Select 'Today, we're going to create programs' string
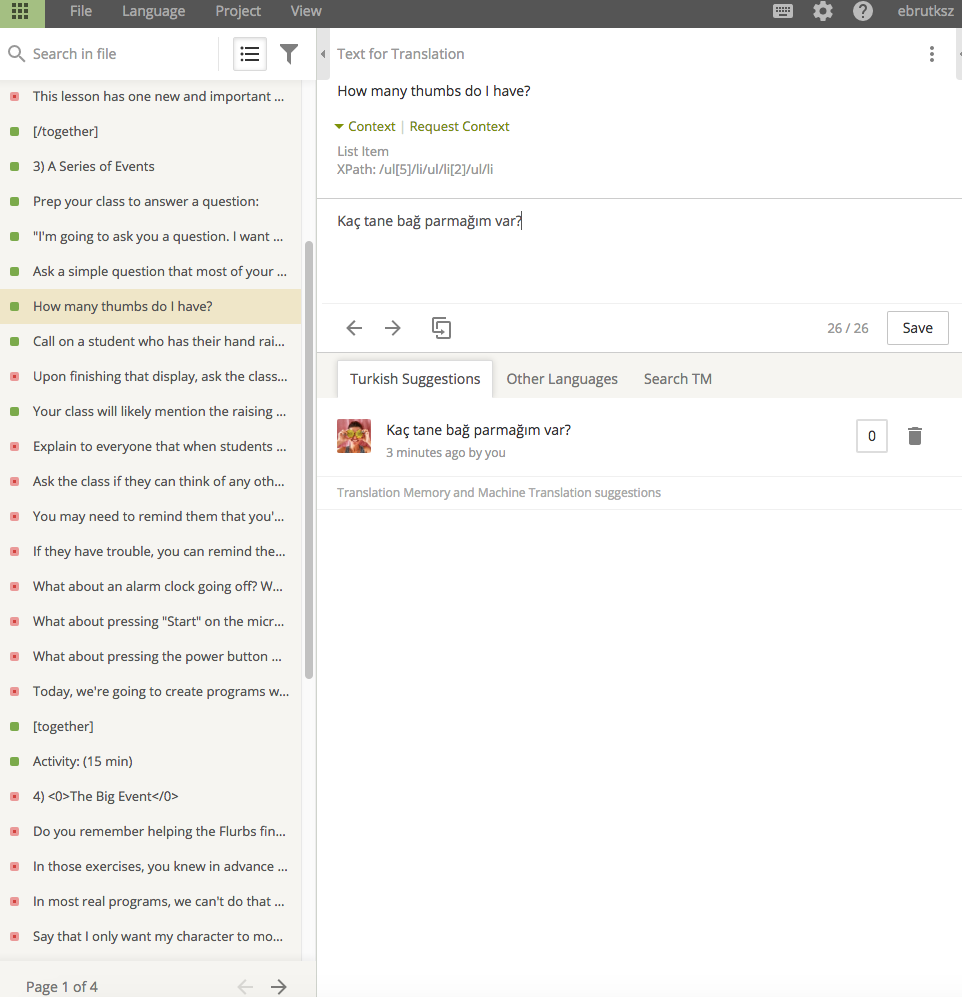 click(x=151, y=691)
